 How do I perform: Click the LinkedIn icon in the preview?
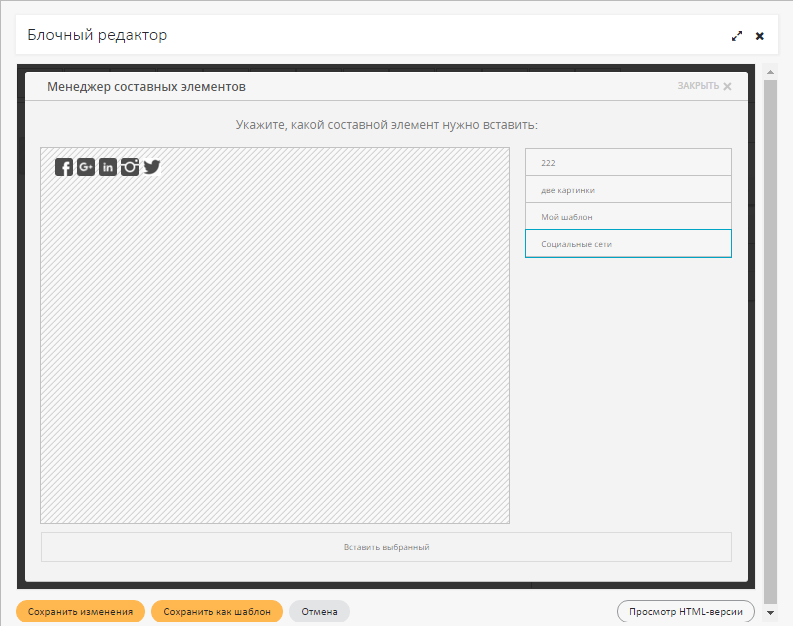click(108, 167)
